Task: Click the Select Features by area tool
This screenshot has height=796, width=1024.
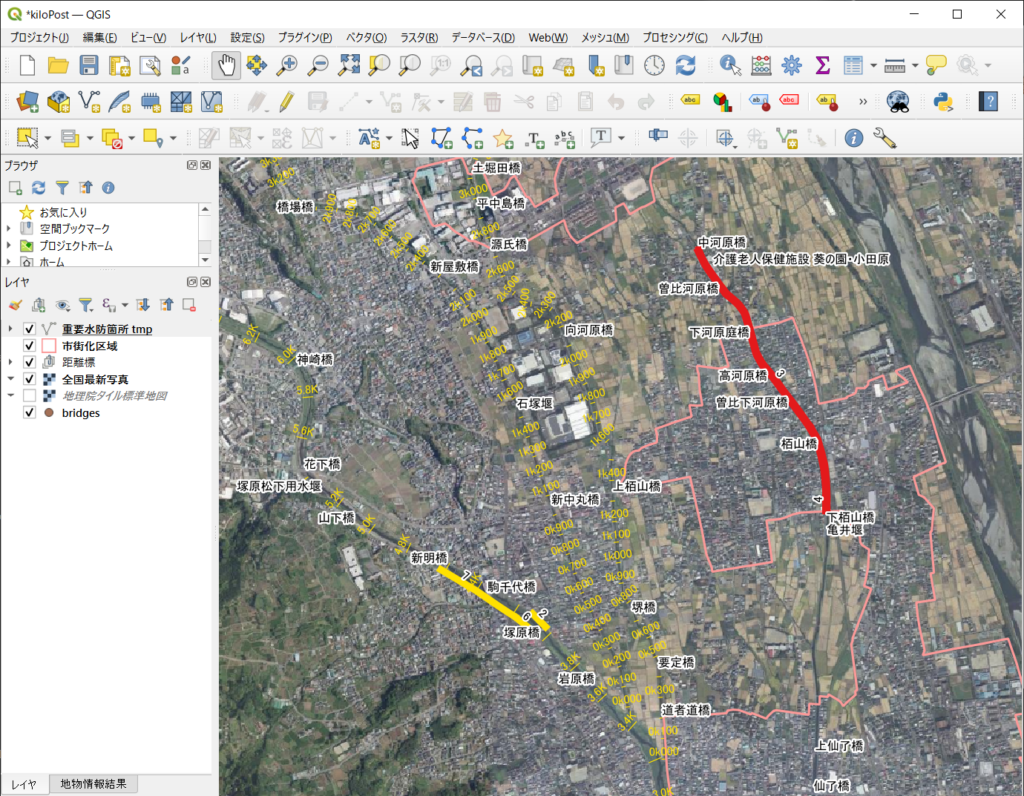Action: pyautogui.click(x=27, y=138)
